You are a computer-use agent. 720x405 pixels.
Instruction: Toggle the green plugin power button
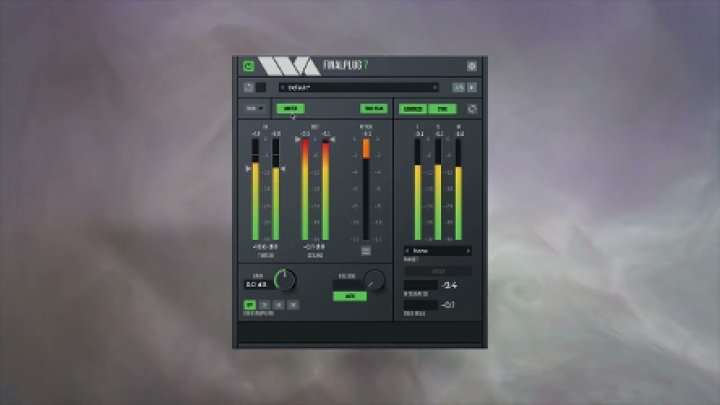coord(248,66)
